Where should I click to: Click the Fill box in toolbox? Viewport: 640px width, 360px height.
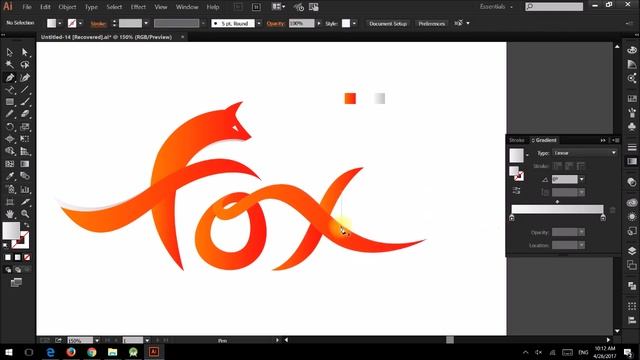[11, 231]
